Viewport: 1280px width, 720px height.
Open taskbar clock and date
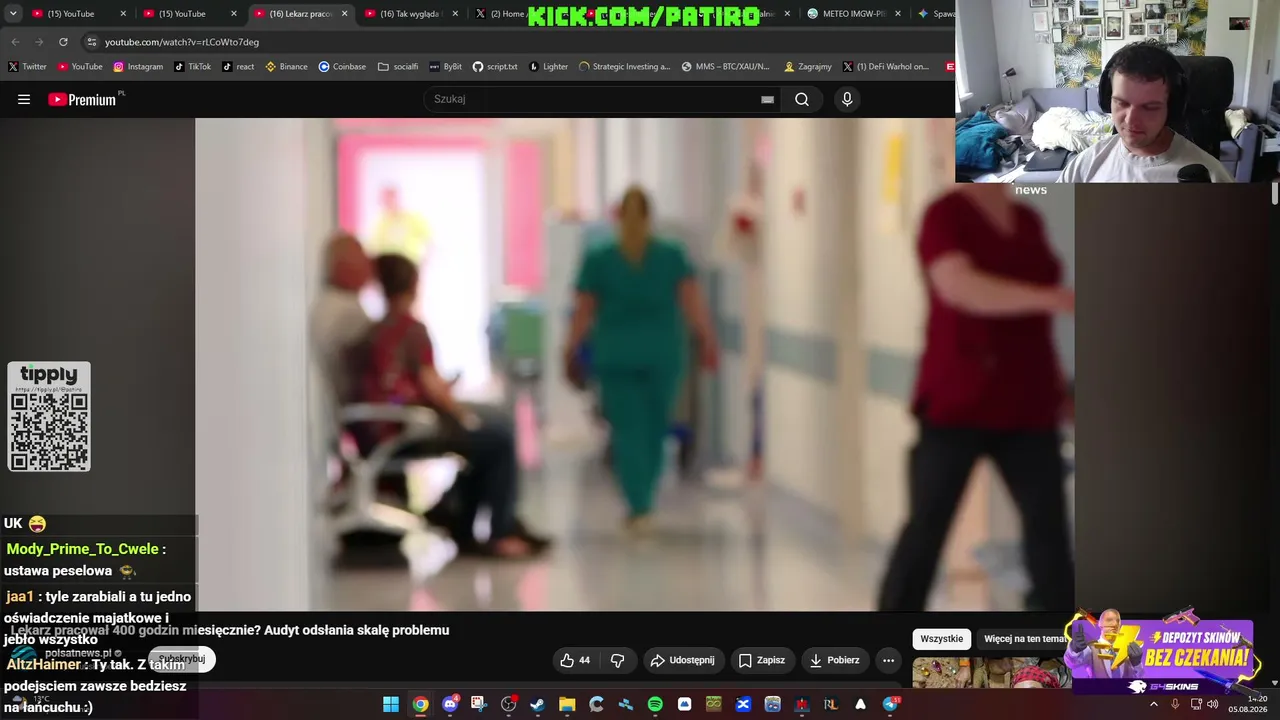point(1248,704)
